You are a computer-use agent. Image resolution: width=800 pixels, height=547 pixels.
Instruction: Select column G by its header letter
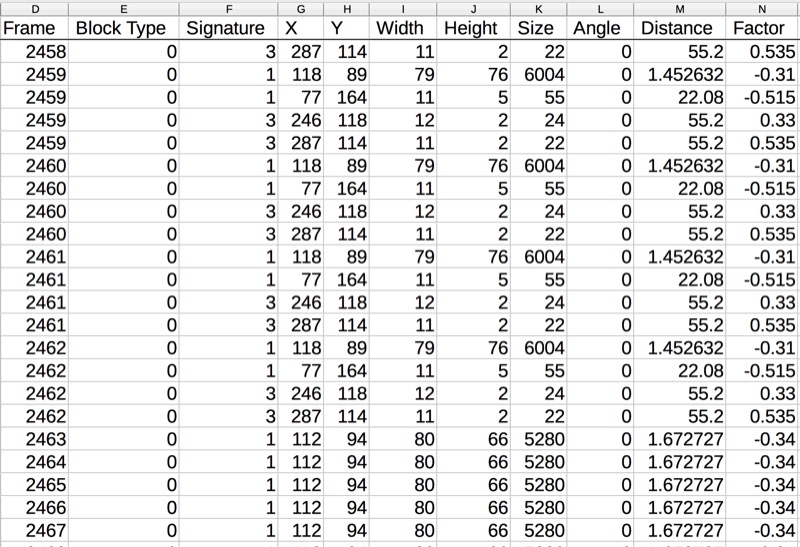301,9
